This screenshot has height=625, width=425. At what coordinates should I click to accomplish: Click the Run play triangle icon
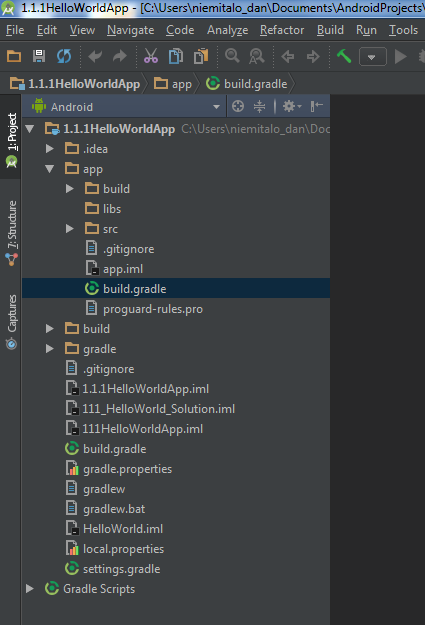[400, 56]
